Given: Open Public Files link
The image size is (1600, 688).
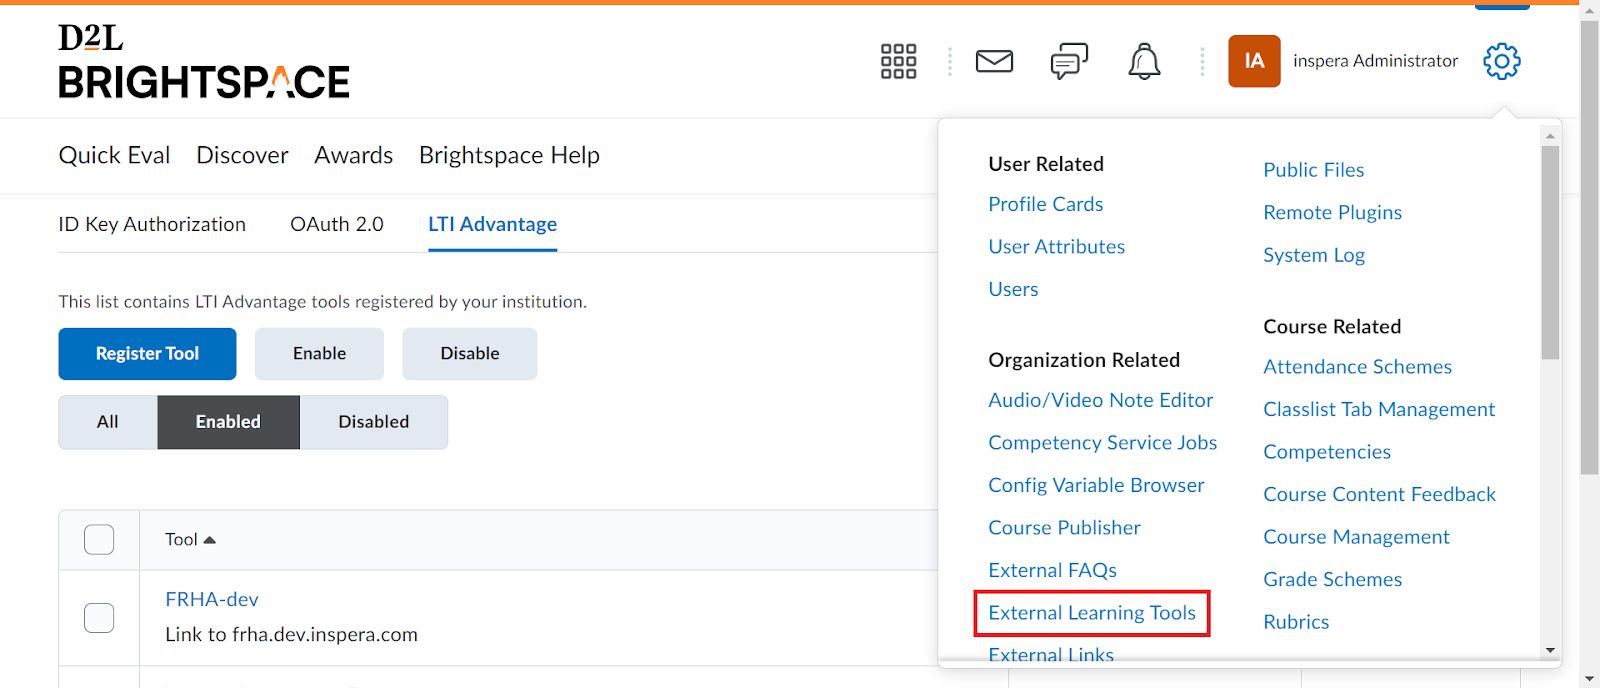Looking at the screenshot, I should 1314,170.
